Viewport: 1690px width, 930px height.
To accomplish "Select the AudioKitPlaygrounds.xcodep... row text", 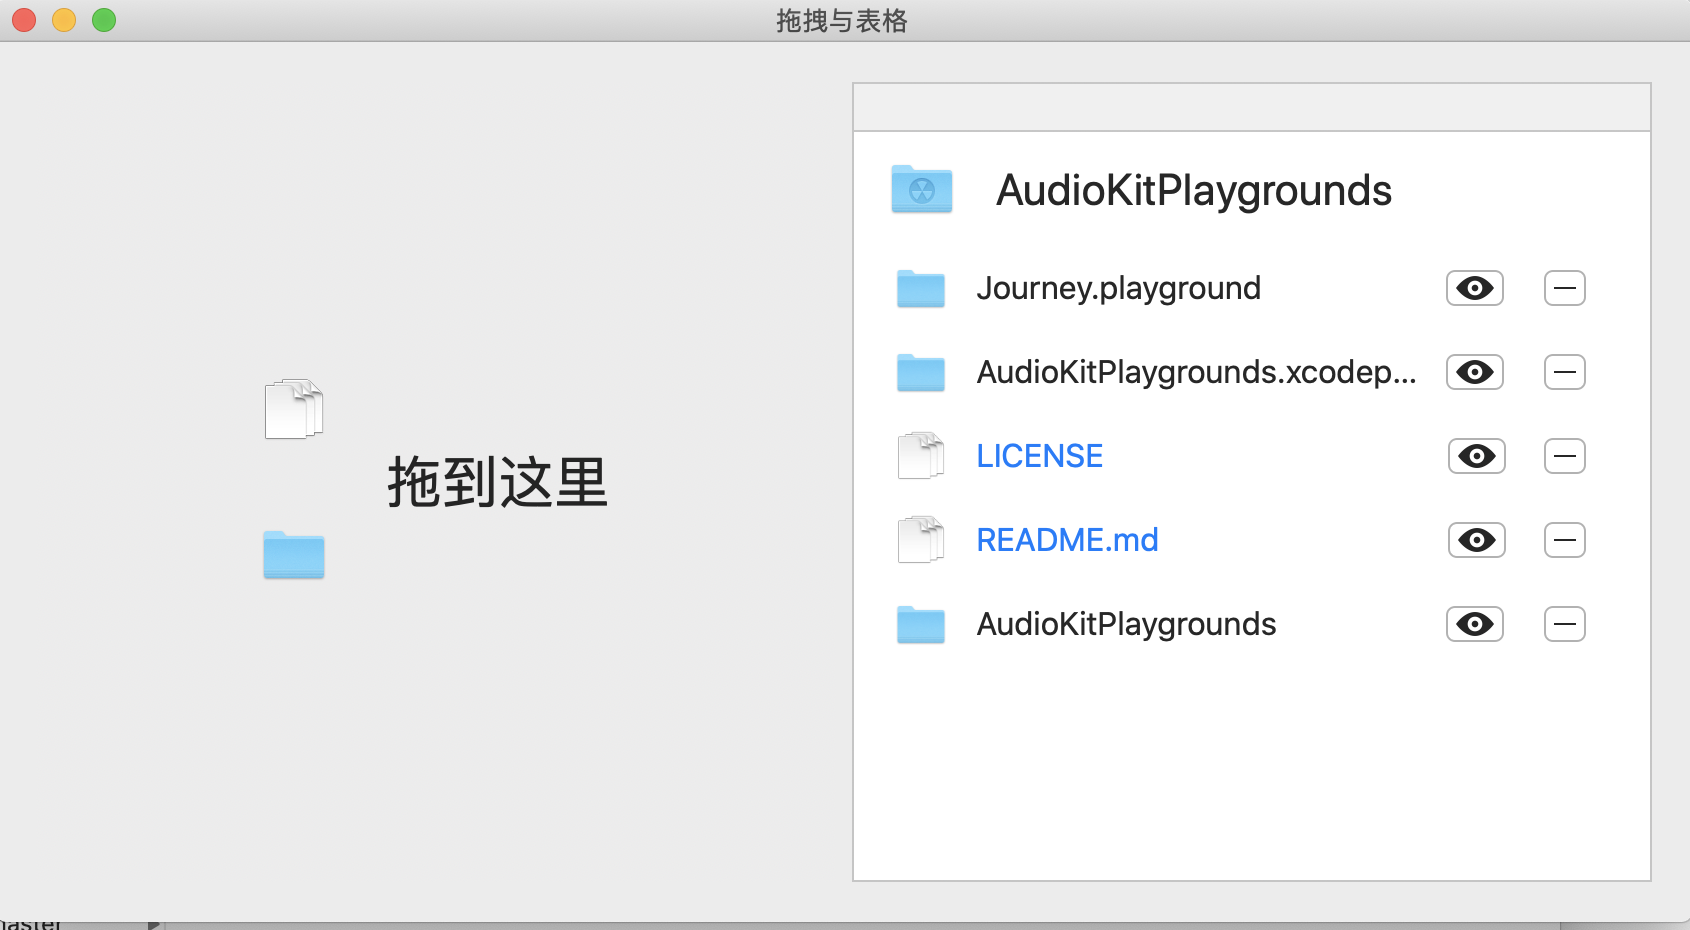I will pos(1197,372).
